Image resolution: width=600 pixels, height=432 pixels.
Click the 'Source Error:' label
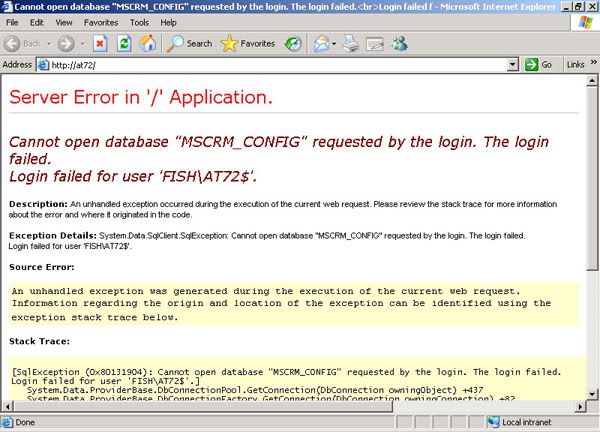click(x=42, y=267)
